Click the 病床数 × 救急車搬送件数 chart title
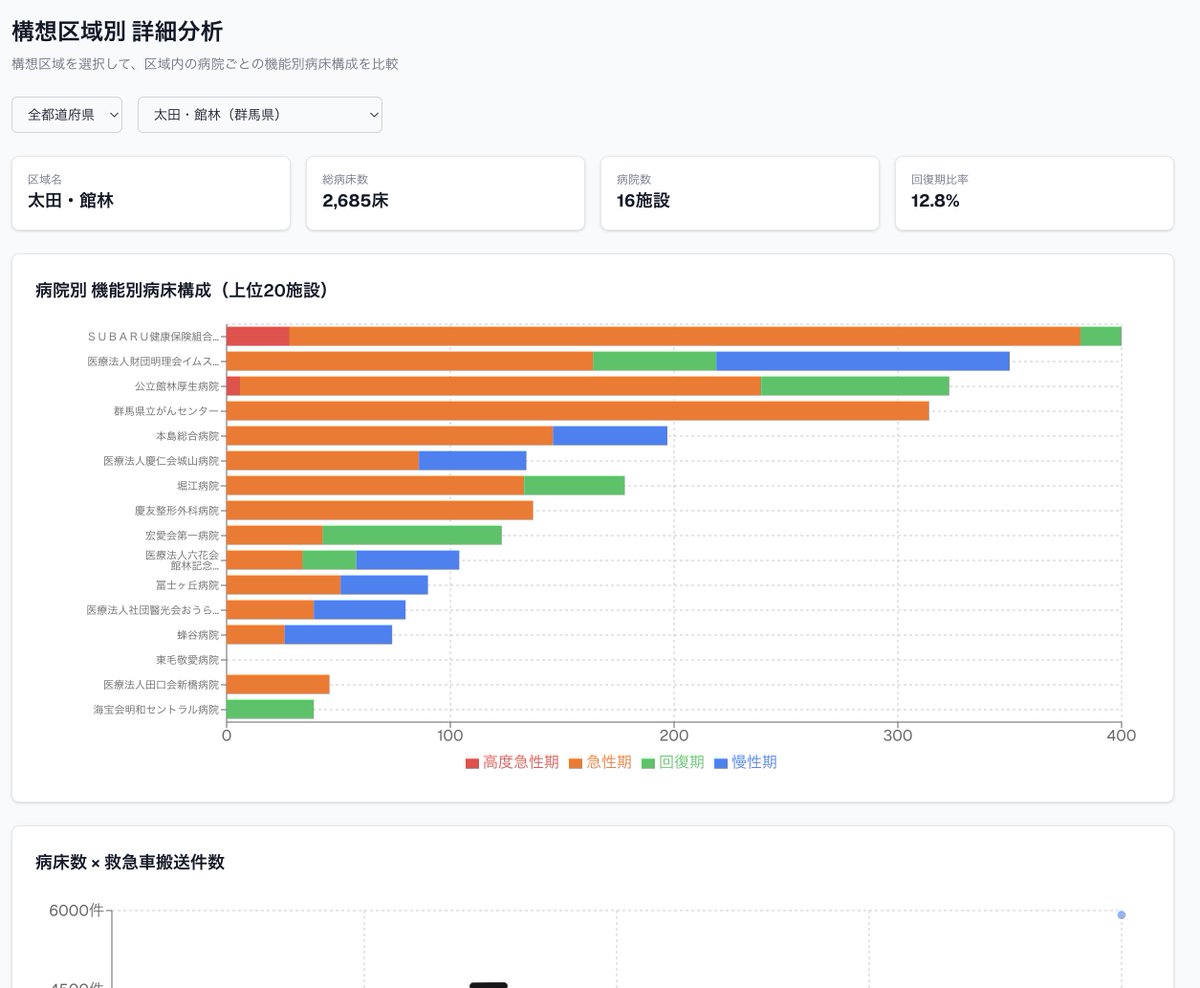The width and height of the screenshot is (1200, 988). [130, 862]
